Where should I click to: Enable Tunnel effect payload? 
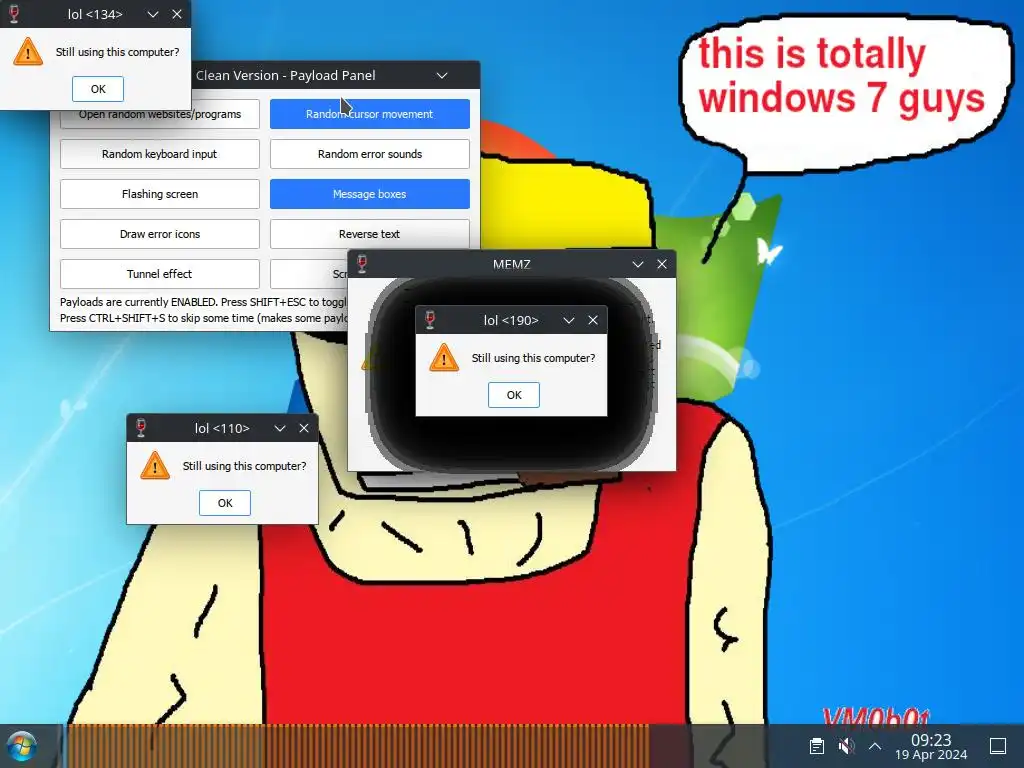click(x=159, y=274)
